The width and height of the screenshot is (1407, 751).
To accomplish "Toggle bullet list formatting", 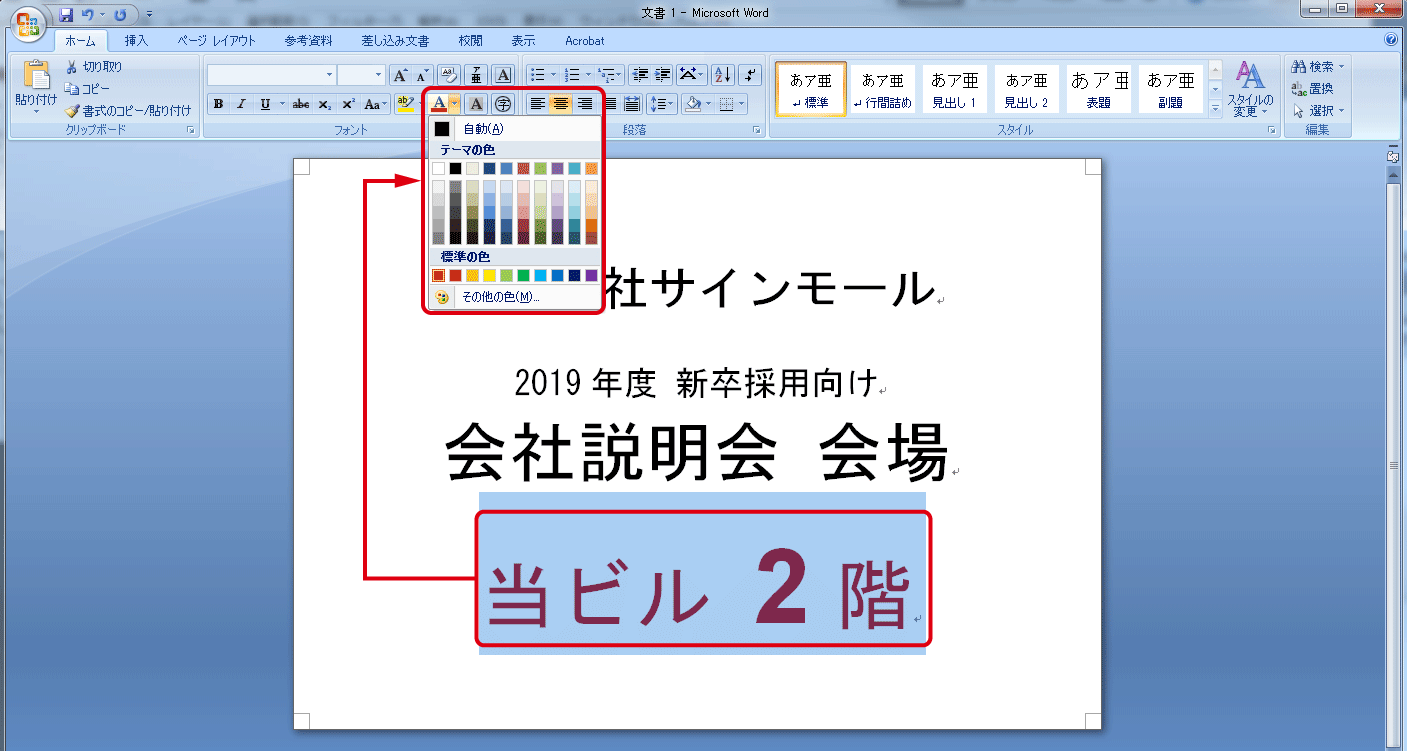I will point(536,74).
